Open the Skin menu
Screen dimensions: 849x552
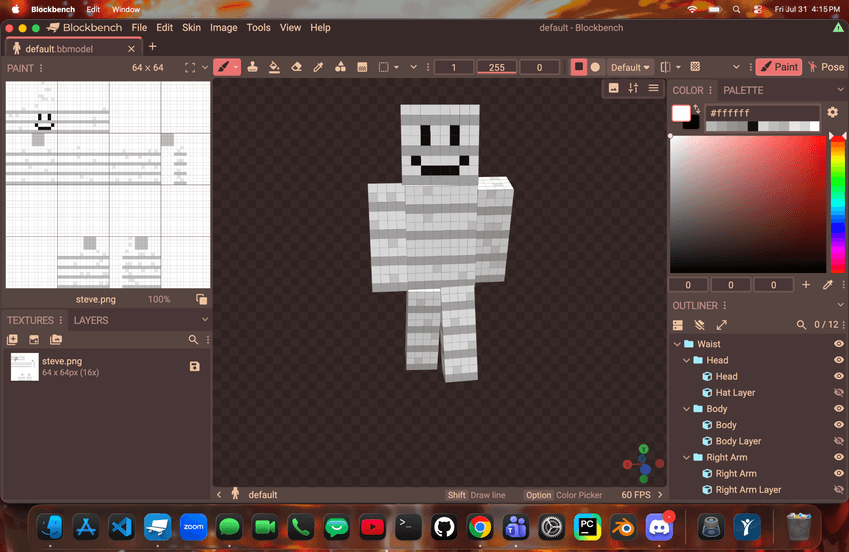click(x=191, y=28)
